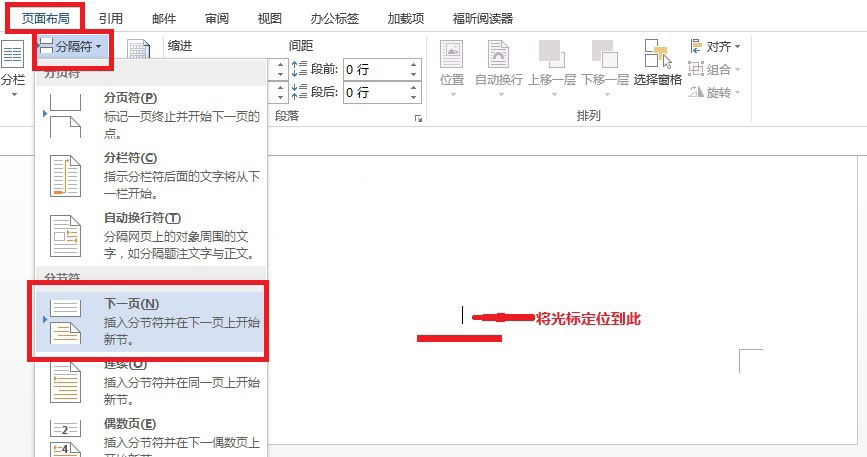Decrease right indent with down arrow
Image resolution: width=867 pixels, height=457 pixels.
(x=280, y=97)
